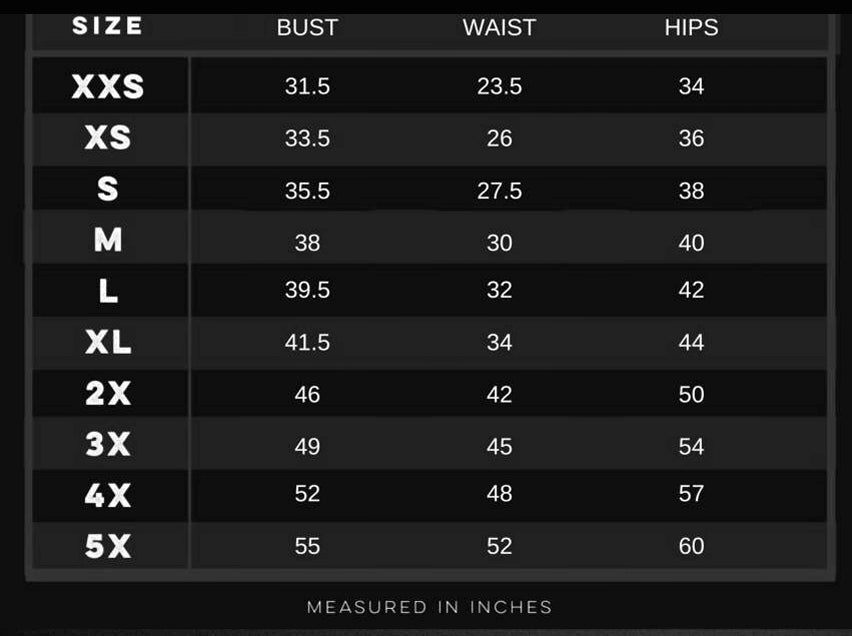
Task: Select the XL size label
Action: point(108,342)
